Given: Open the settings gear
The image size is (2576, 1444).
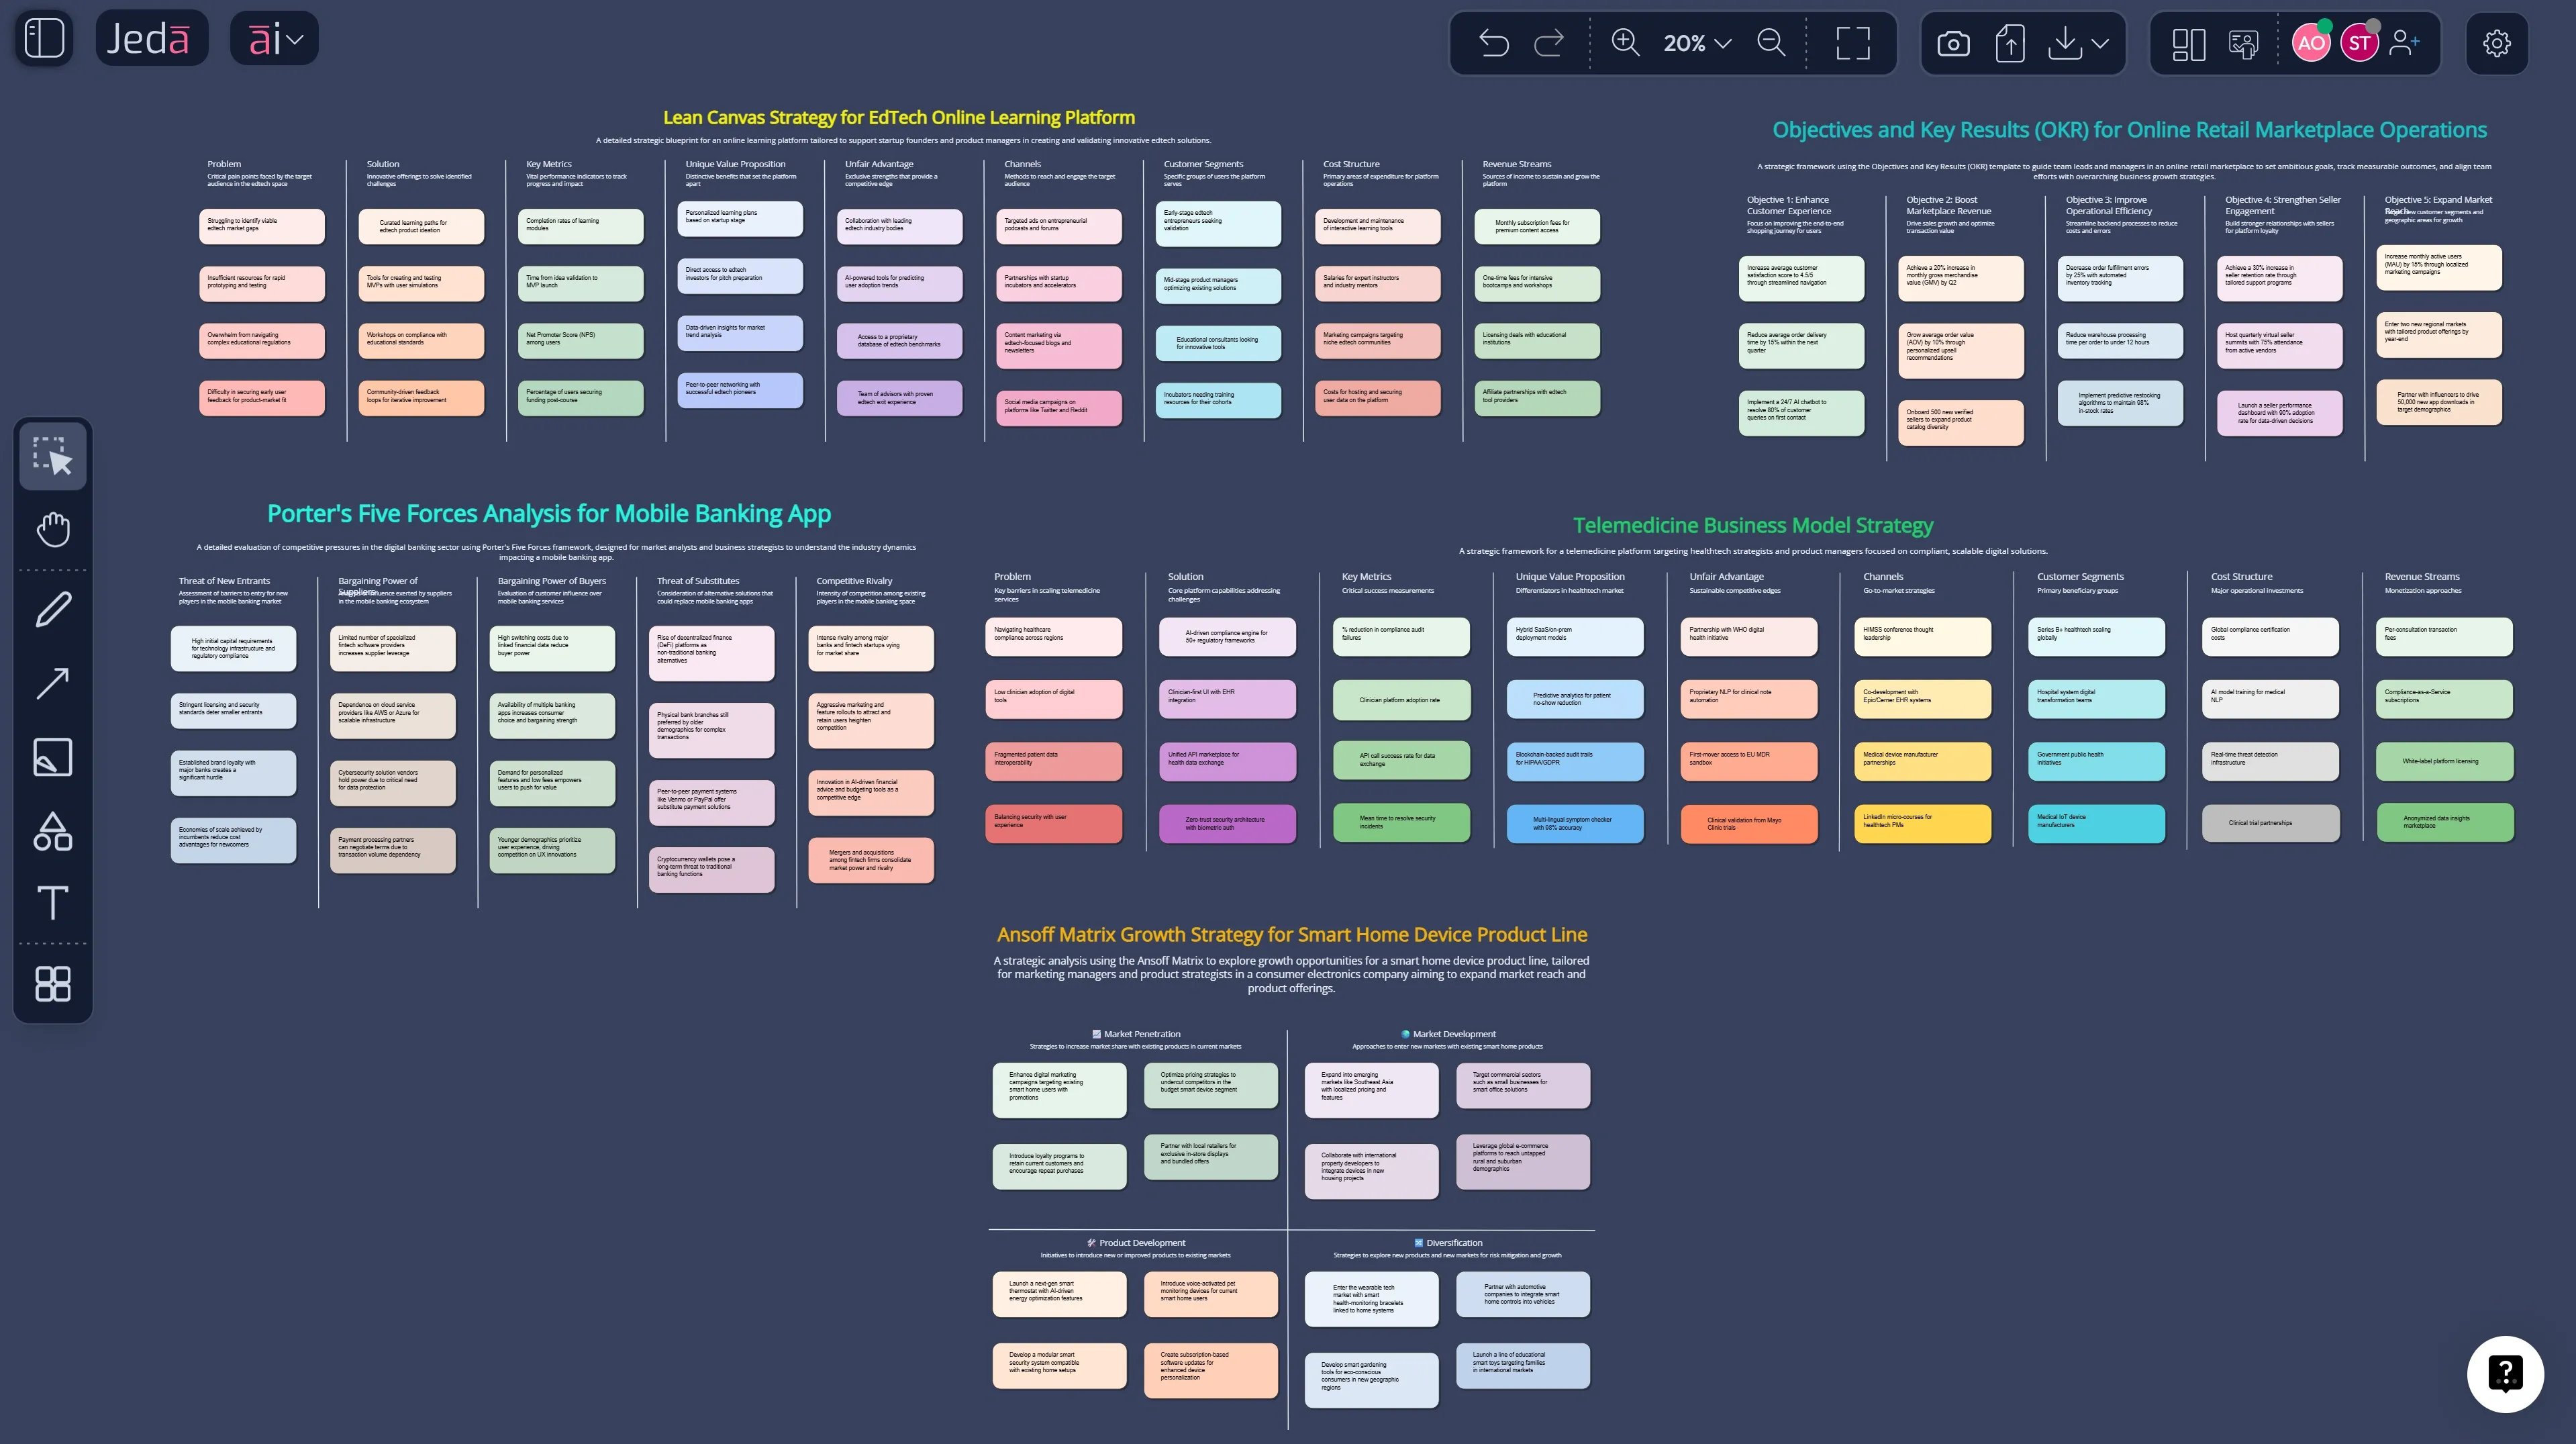Looking at the screenshot, I should coord(2497,42).
